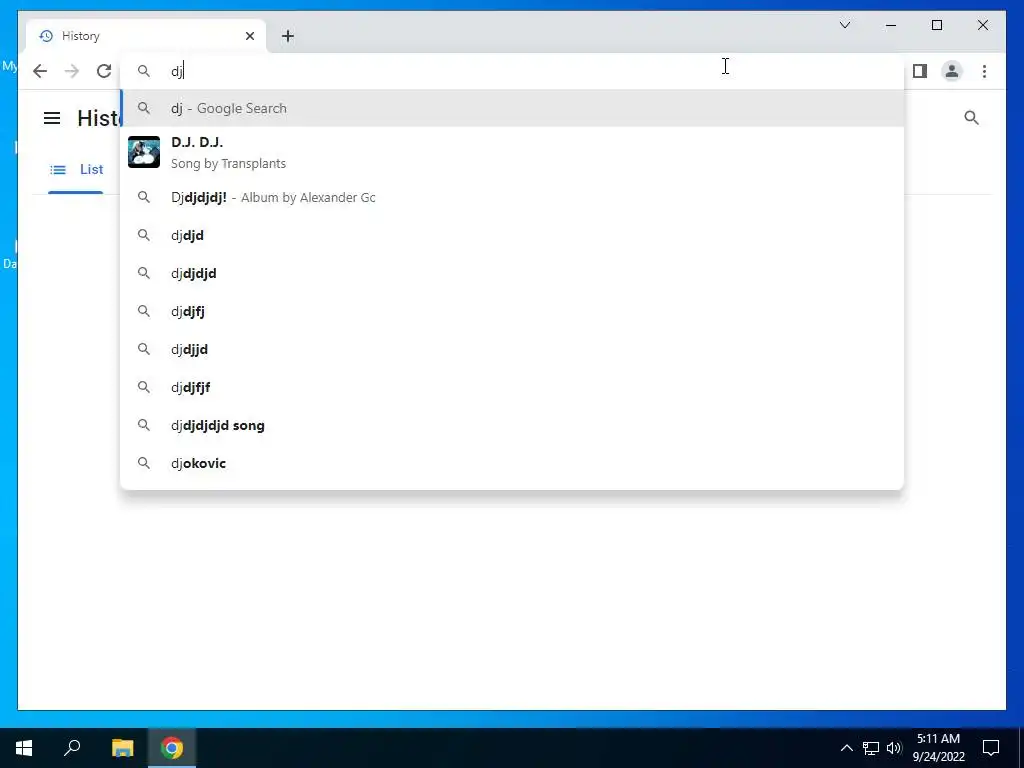Minimize the Chrome window
Viewport: 1024px width, 768px height.
point(891,25)
